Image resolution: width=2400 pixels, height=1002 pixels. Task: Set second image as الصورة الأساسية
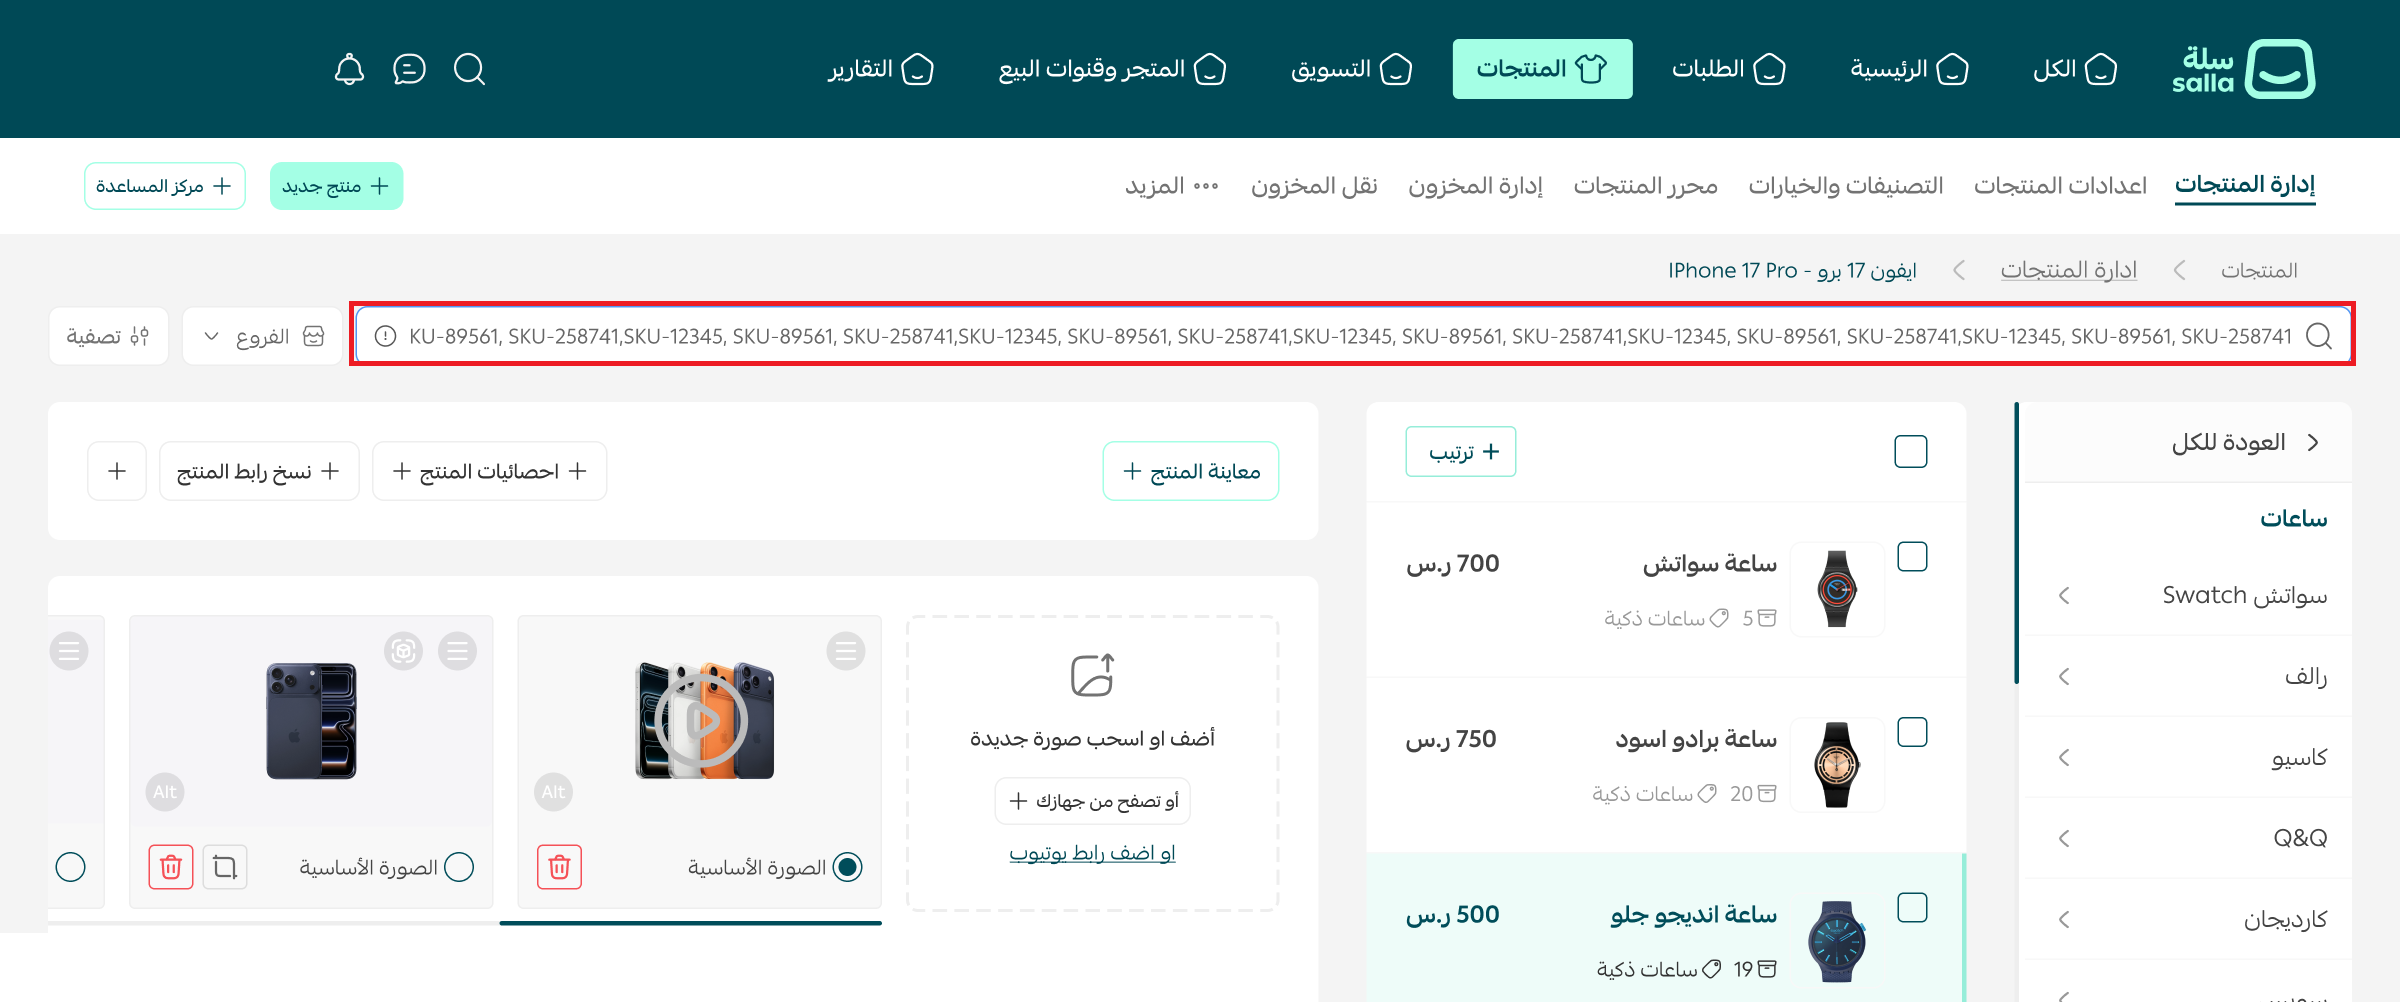459,867
